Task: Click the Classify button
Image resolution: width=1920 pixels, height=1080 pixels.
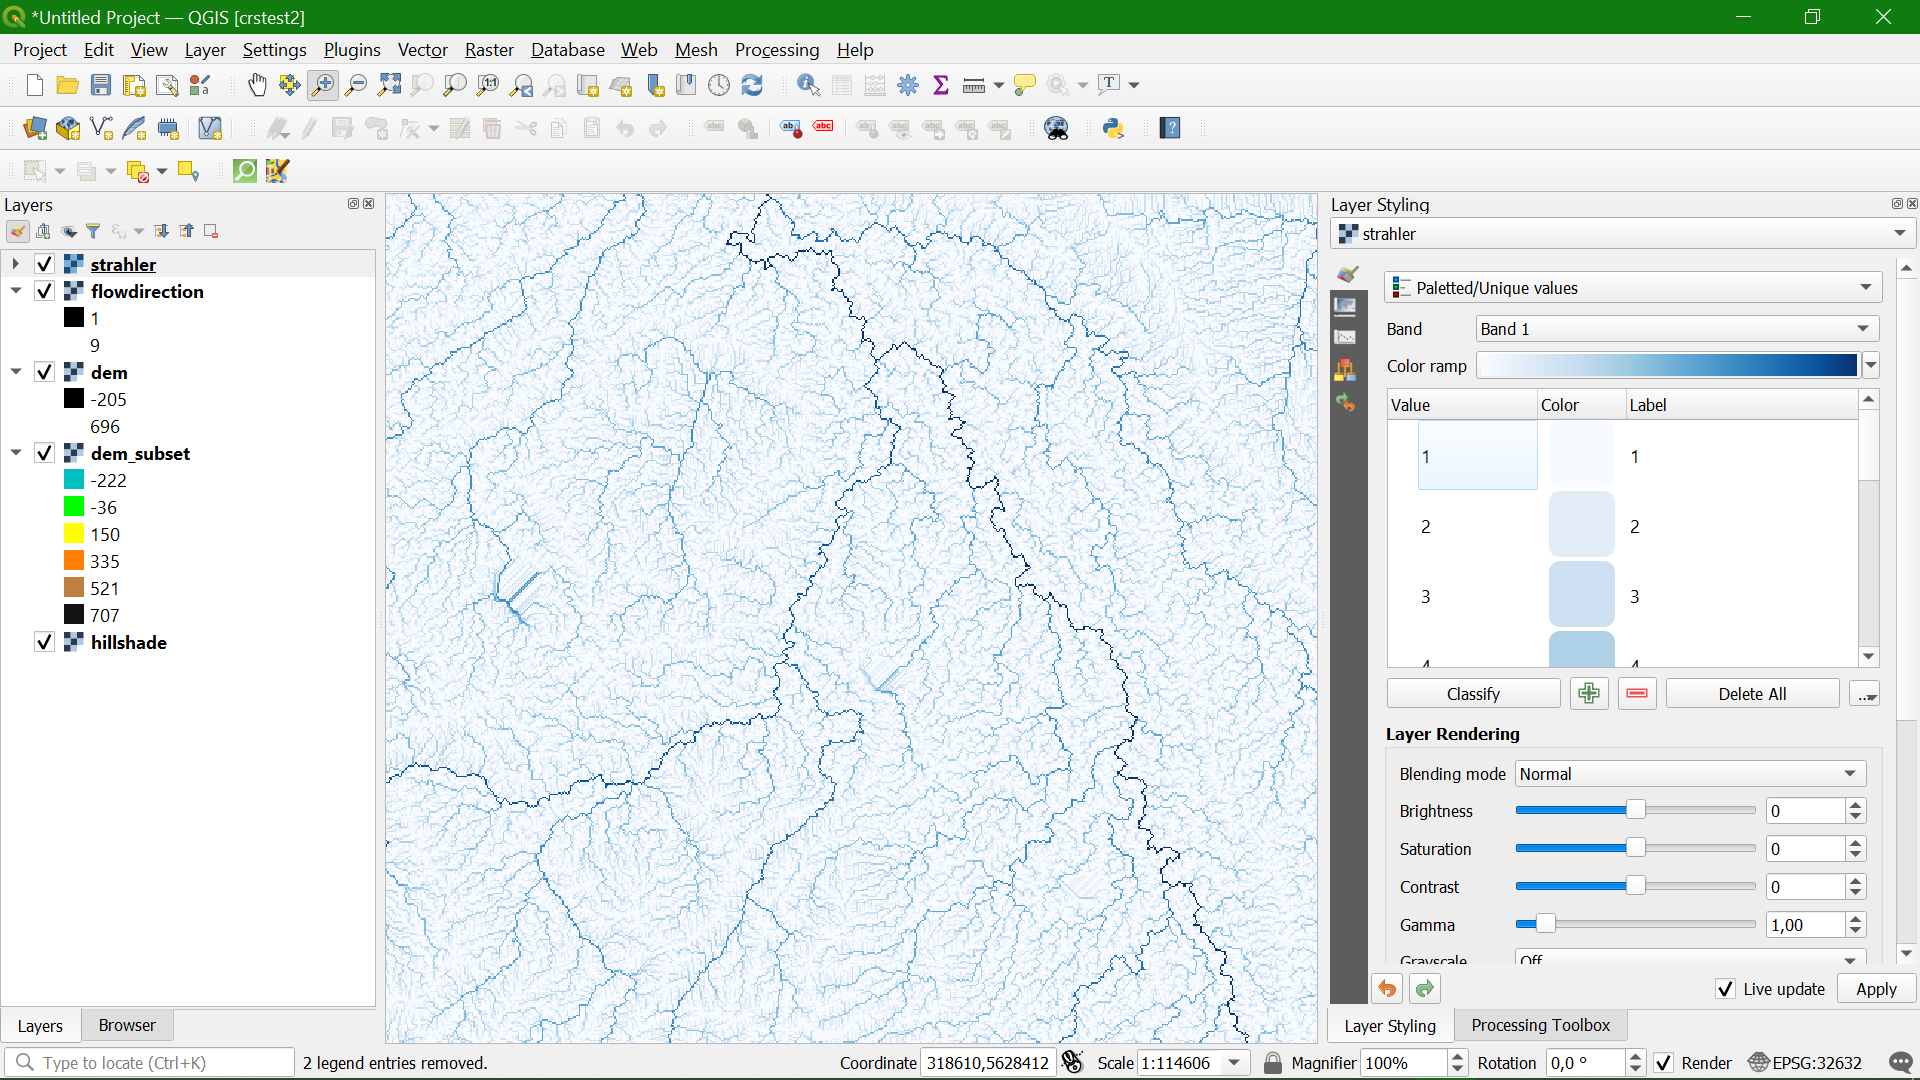Action: click(x=1473, y=693)
